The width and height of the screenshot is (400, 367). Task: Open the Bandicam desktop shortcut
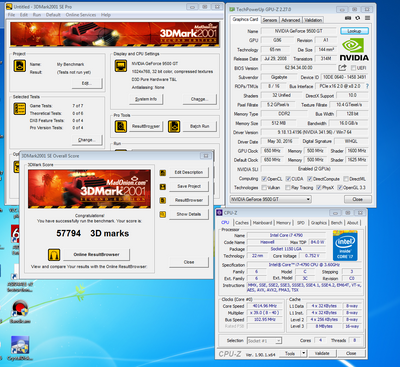click(x=20, y=312)
